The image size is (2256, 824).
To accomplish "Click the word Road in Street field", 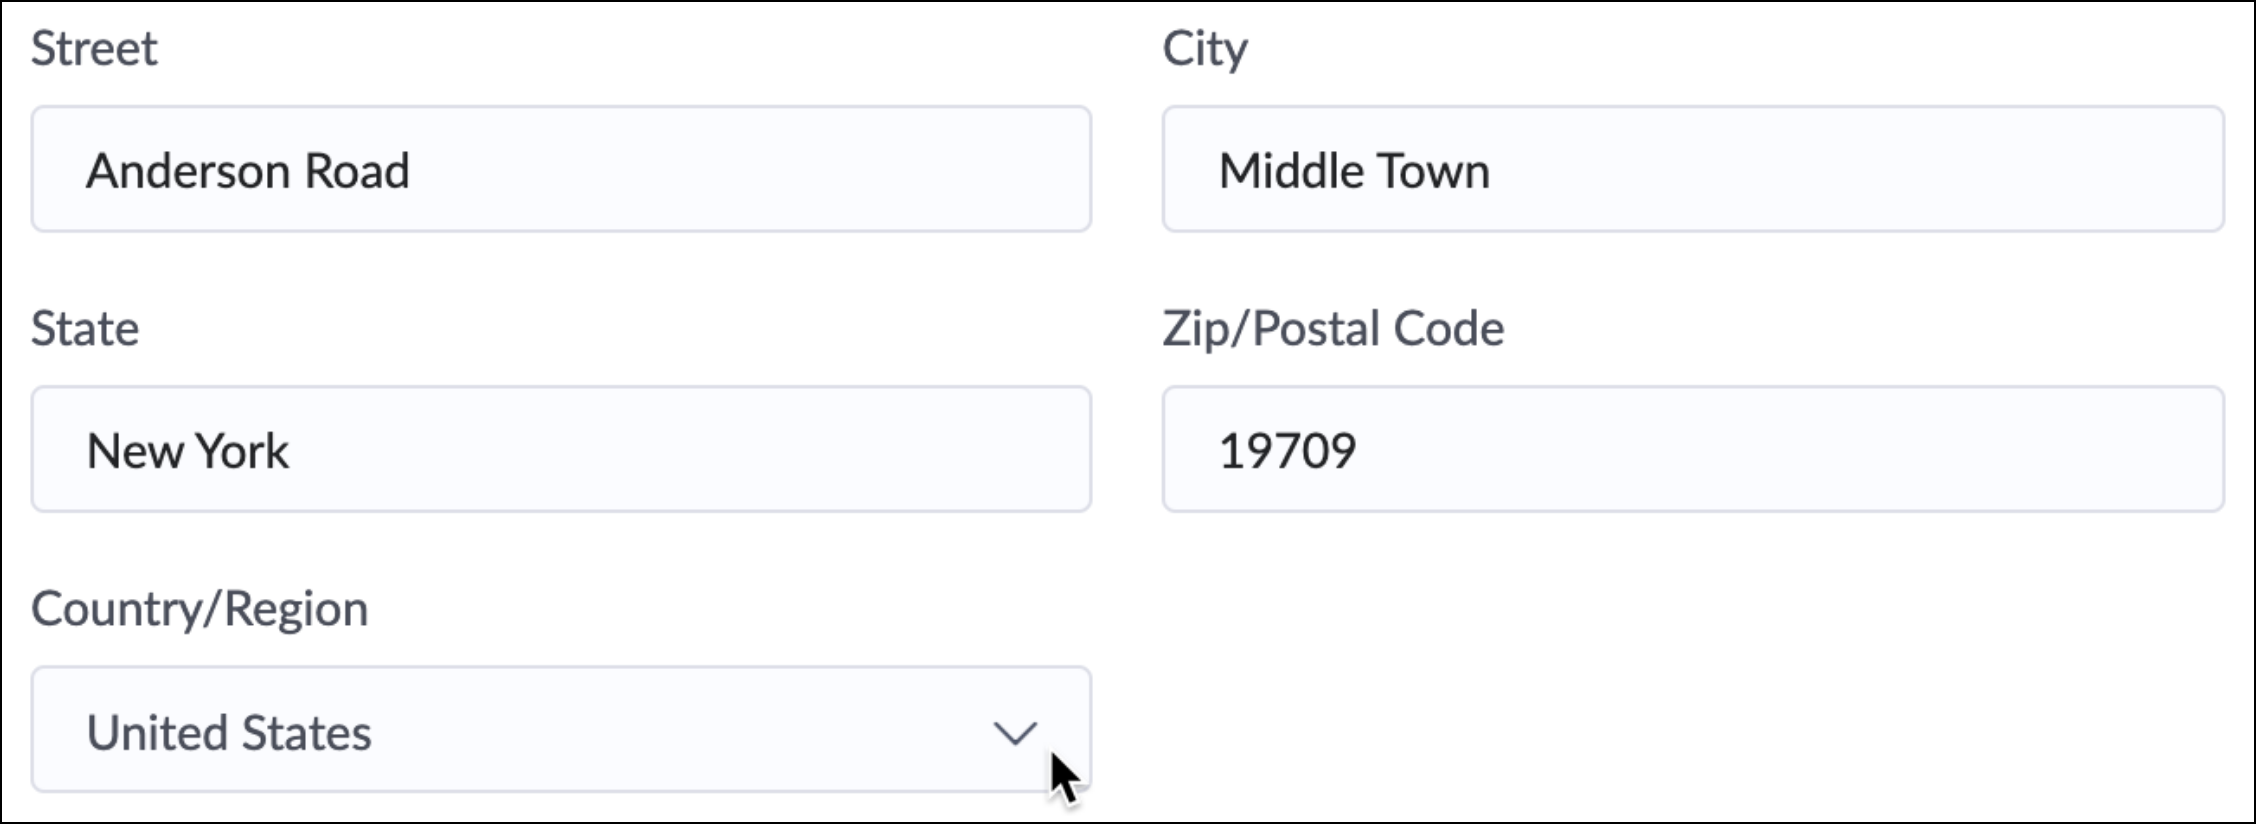I will (x=357, y=171).
